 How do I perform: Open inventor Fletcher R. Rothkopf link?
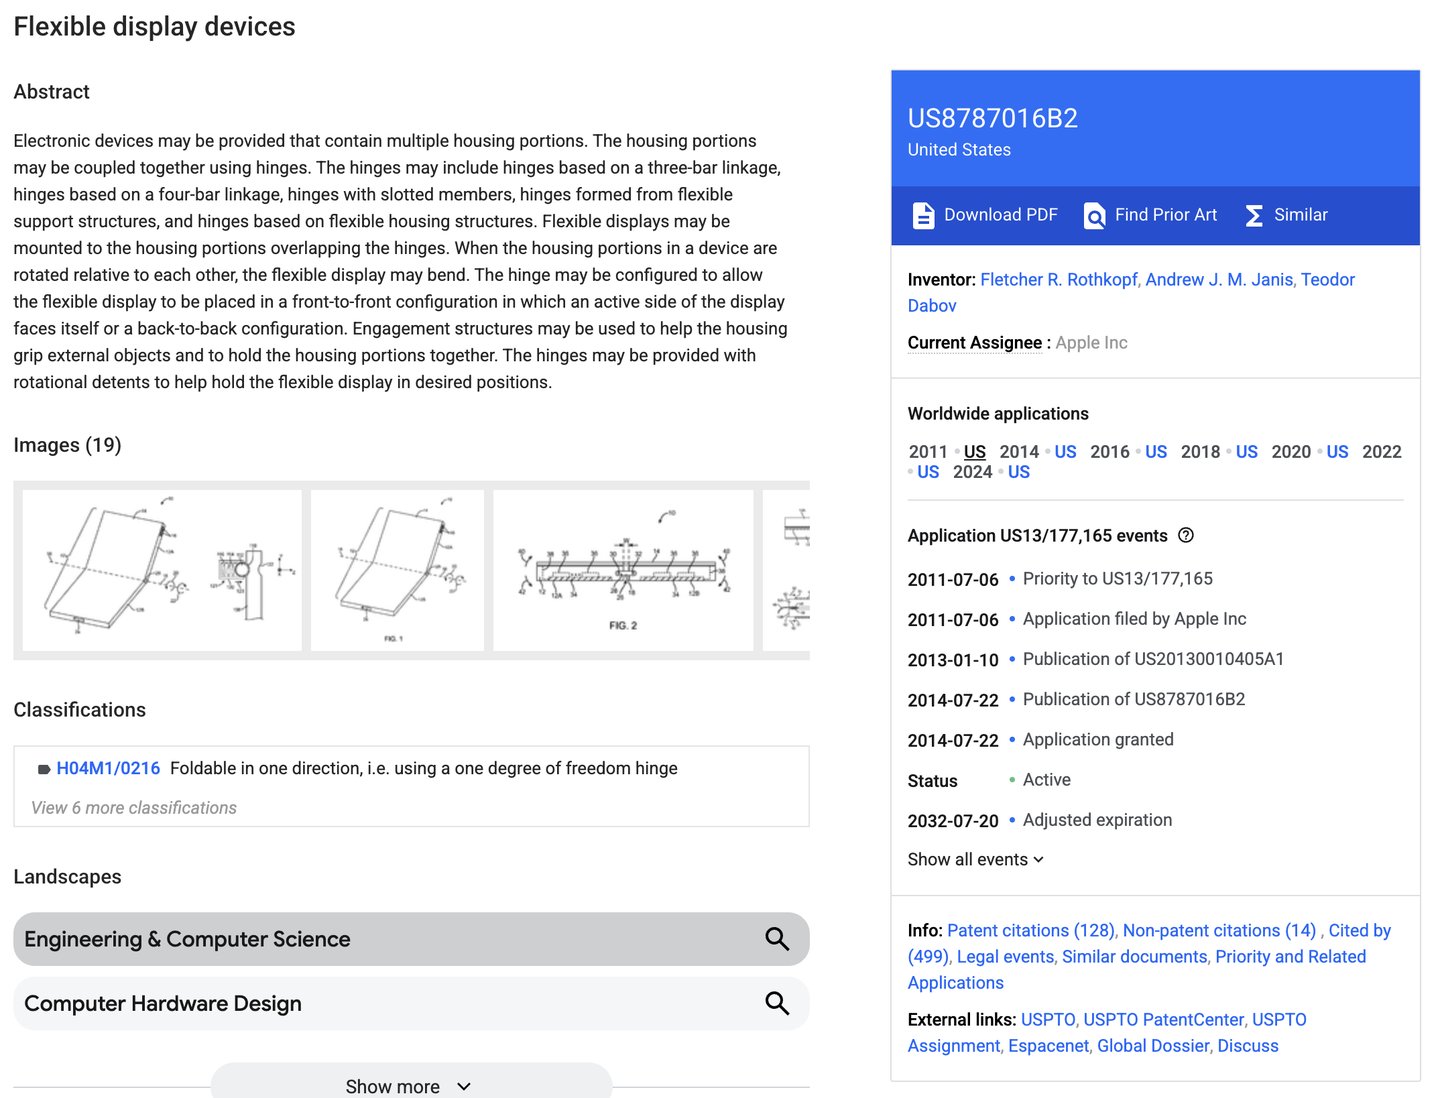[1059, 279]
